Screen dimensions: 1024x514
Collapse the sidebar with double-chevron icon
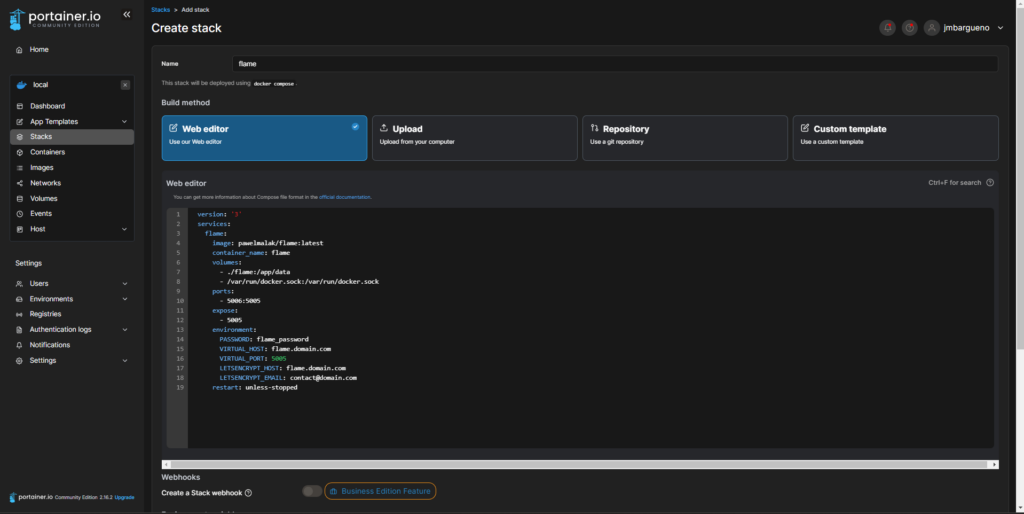[x=127, y=14]
